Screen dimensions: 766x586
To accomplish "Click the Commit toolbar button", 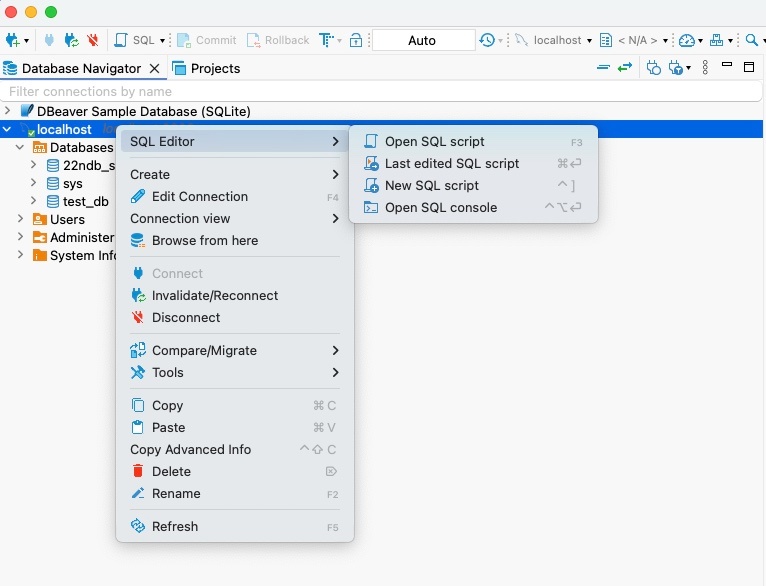I will coord(207,40).
